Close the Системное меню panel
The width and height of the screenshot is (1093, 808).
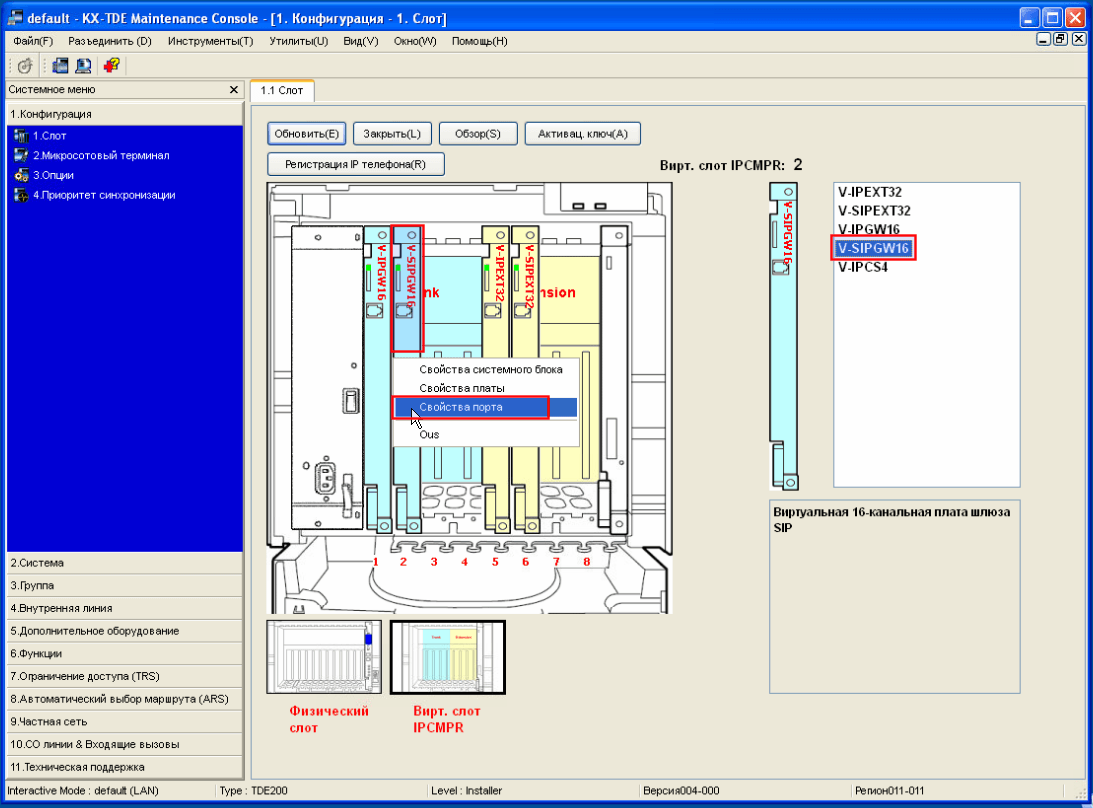coord(234,90)
